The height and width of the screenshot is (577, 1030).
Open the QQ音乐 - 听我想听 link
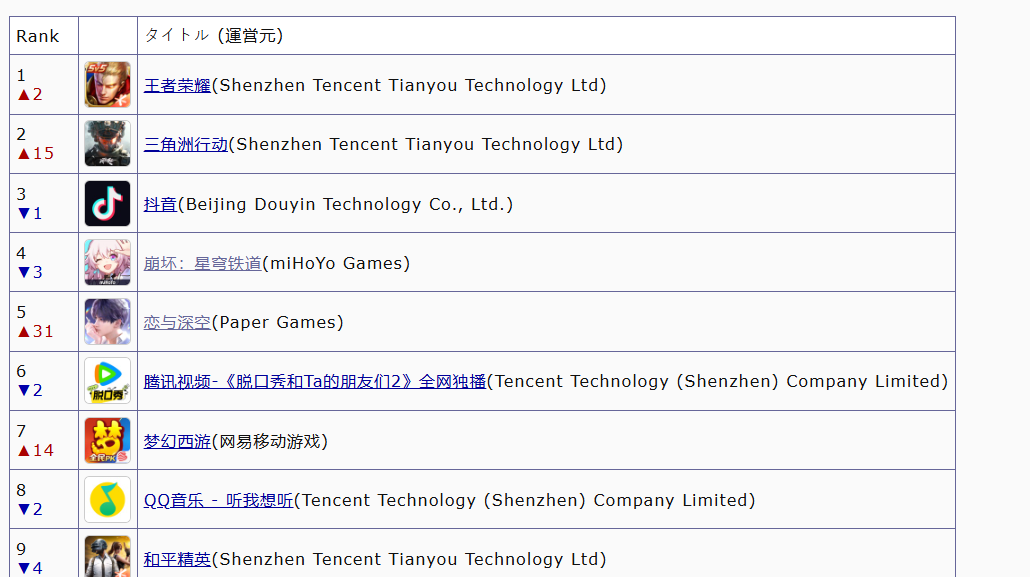(219, 501)
